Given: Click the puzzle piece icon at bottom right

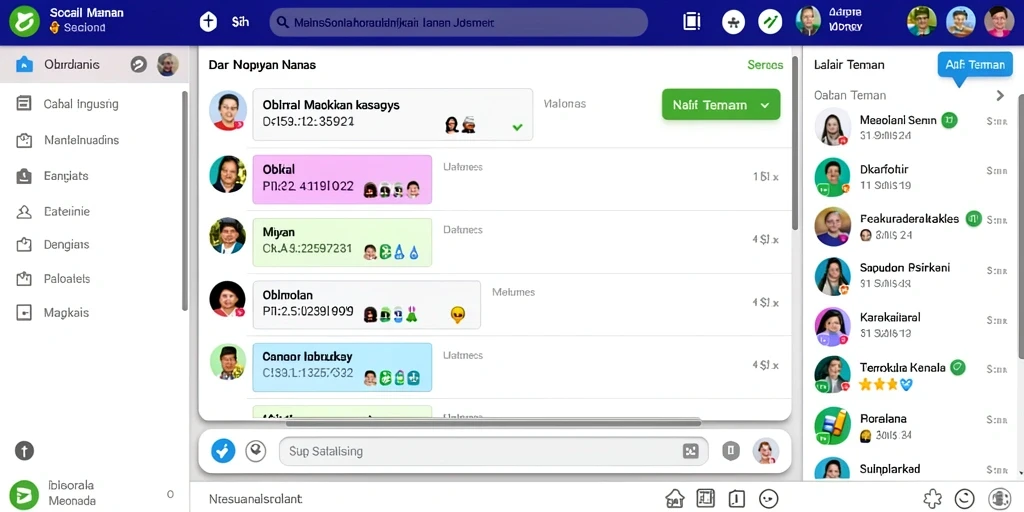Looking at the screenshot, I should coord(933,498).
